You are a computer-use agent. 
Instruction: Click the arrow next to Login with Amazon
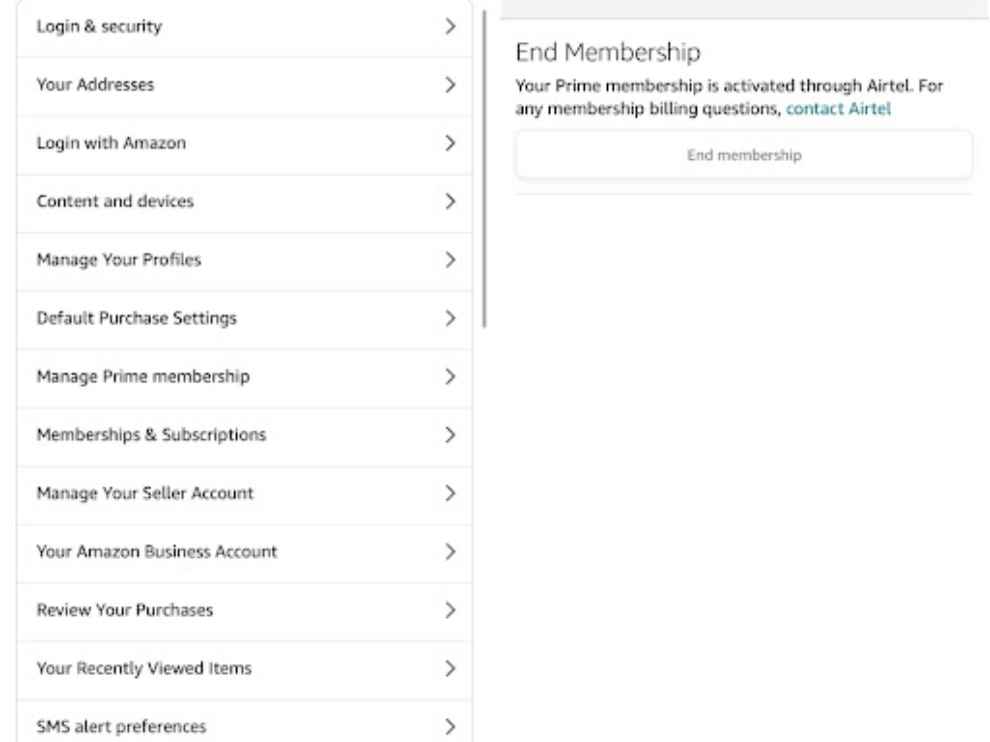point(450,143)
